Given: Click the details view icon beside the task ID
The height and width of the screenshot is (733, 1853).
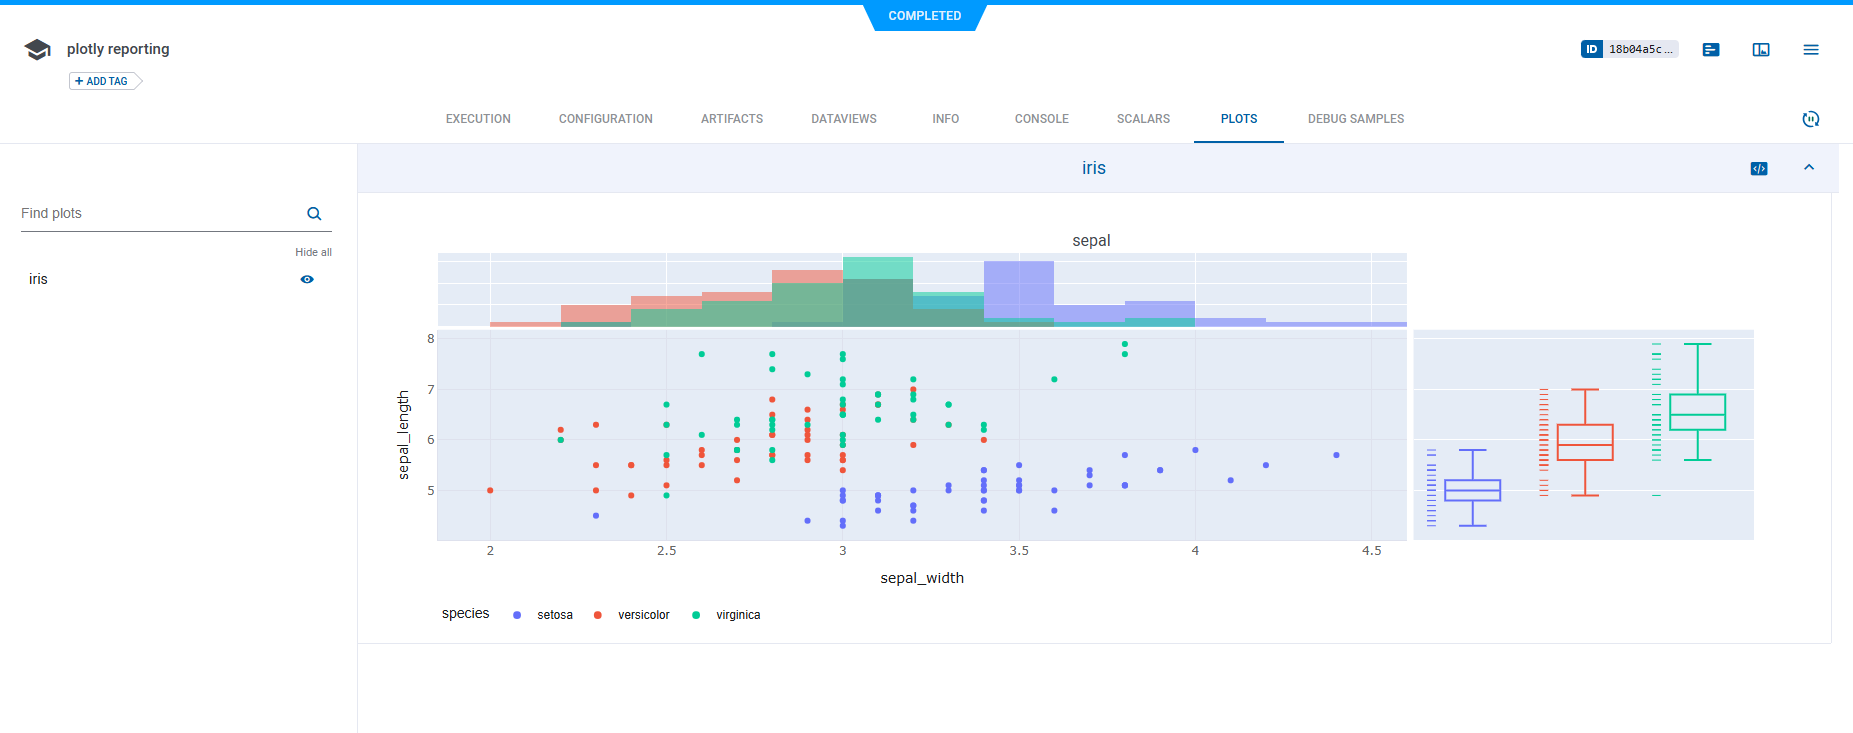Looking at the screenshot, I should pos(1711,50).
